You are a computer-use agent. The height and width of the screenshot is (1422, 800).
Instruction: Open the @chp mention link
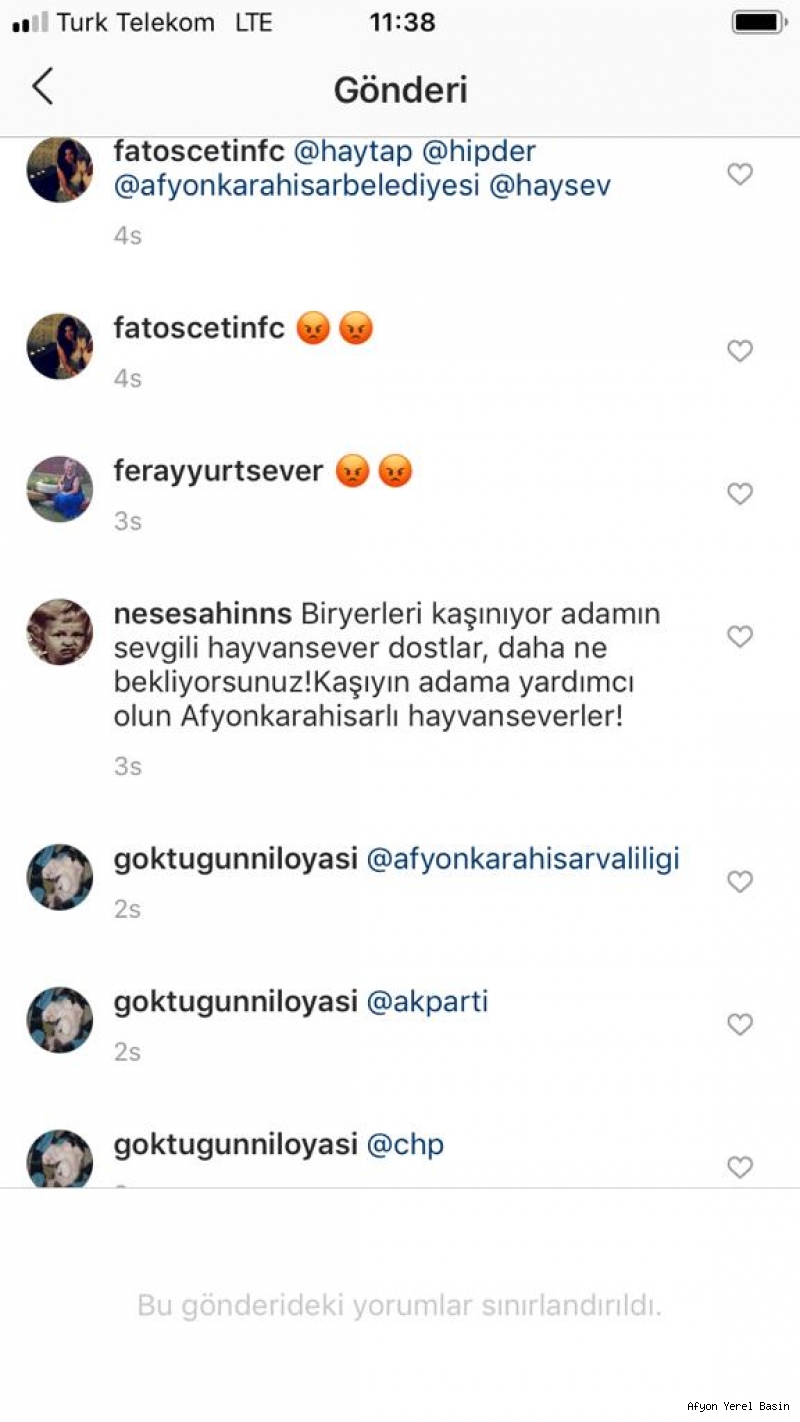[x=406, y=1145]
